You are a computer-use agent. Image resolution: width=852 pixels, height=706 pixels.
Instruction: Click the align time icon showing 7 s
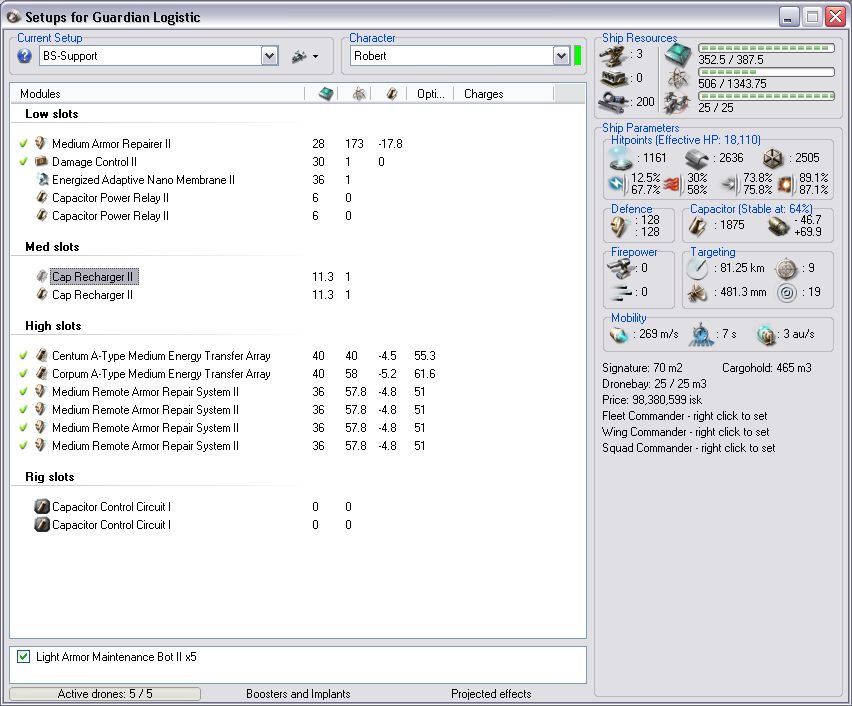point(701,335)
